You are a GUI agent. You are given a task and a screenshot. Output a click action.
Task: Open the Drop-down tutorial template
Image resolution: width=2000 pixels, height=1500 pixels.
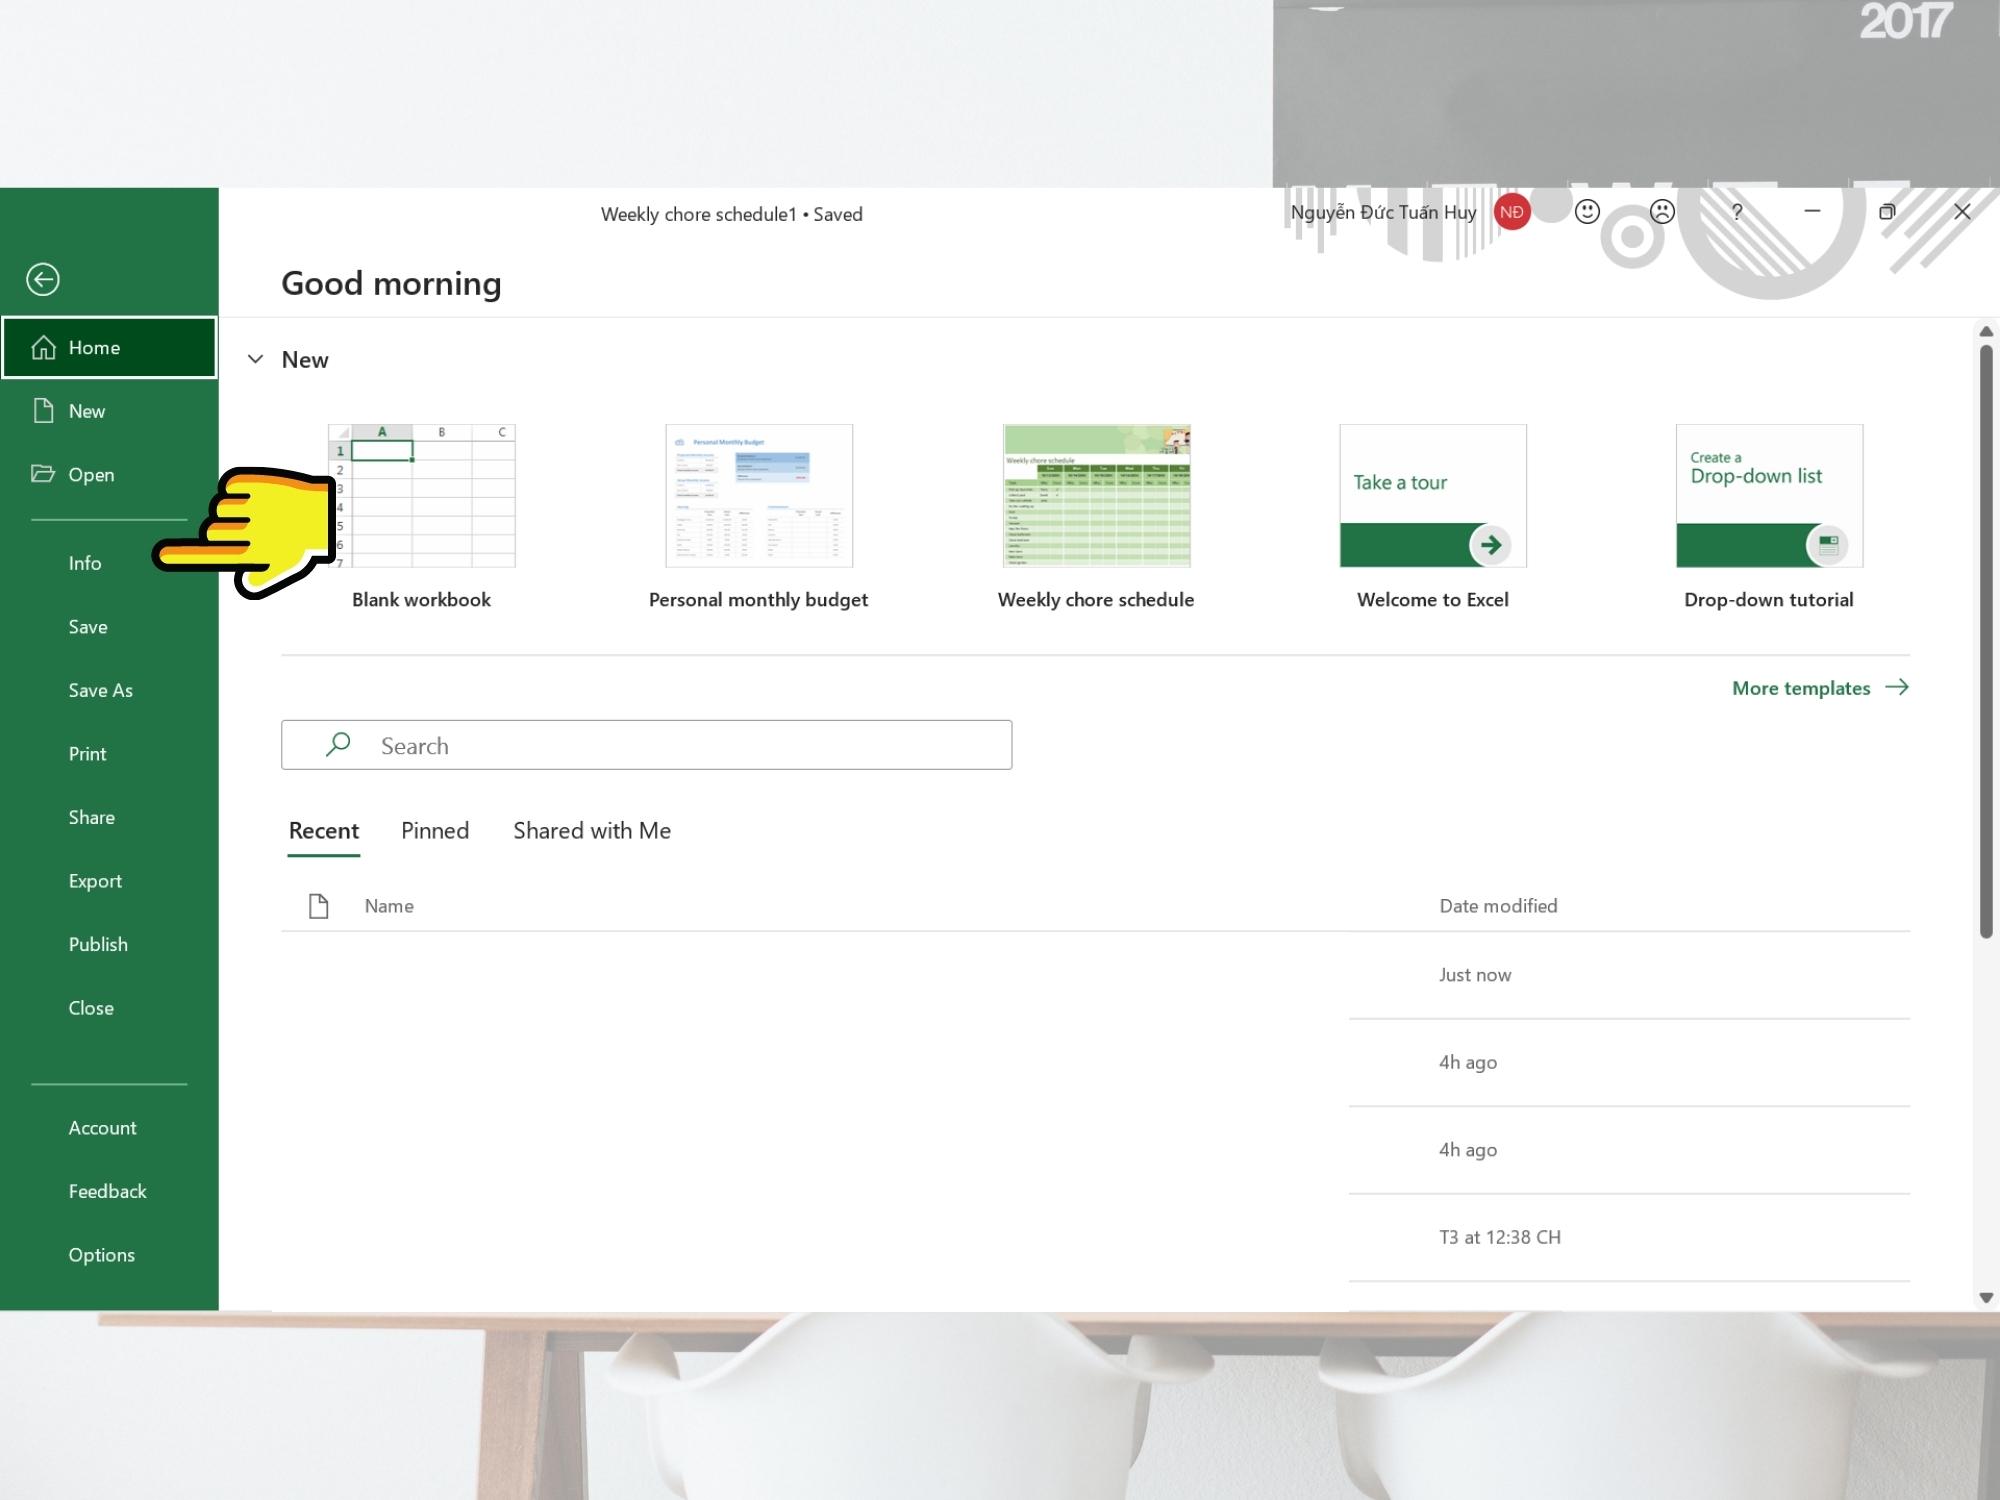pos(1769,496)
